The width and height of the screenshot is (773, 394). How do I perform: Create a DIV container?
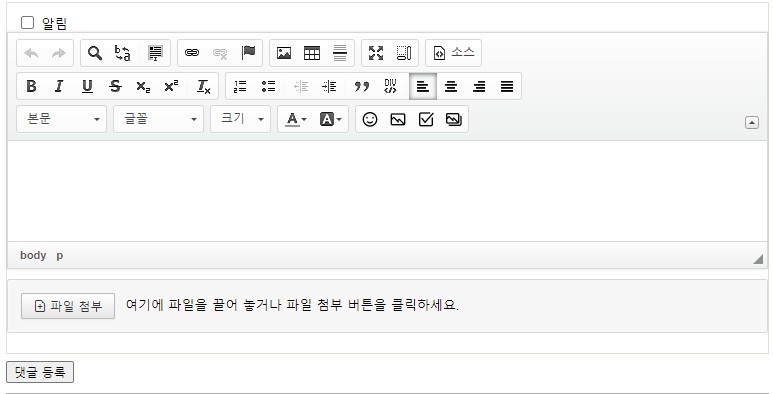coord(390,86)
